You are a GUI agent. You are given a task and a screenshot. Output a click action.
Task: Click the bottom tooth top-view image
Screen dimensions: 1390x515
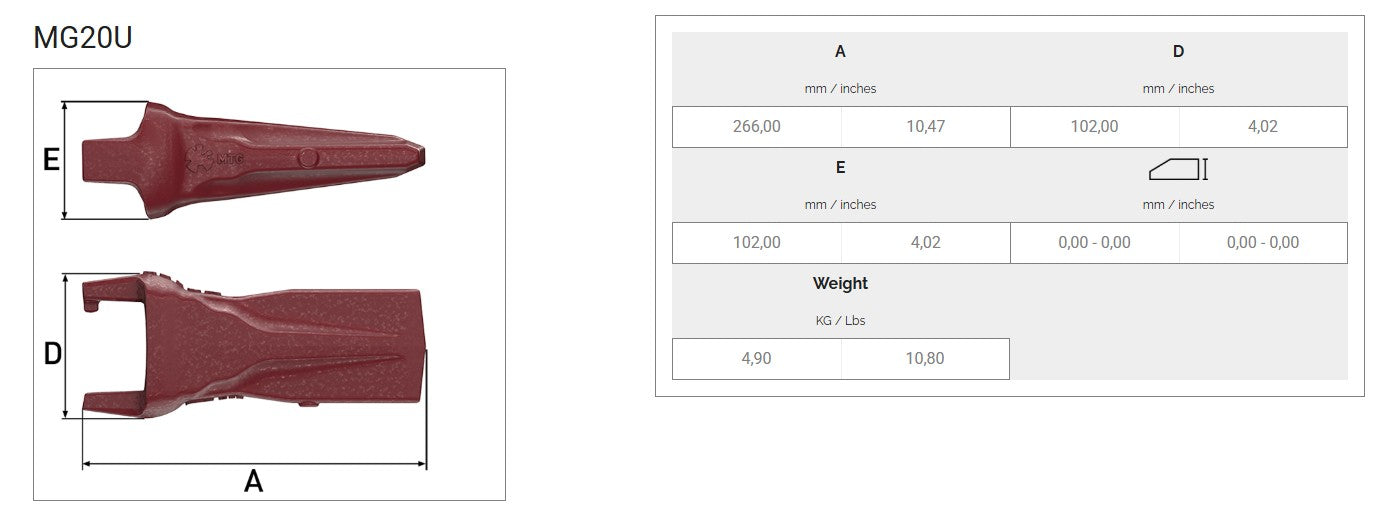point(255,345)
